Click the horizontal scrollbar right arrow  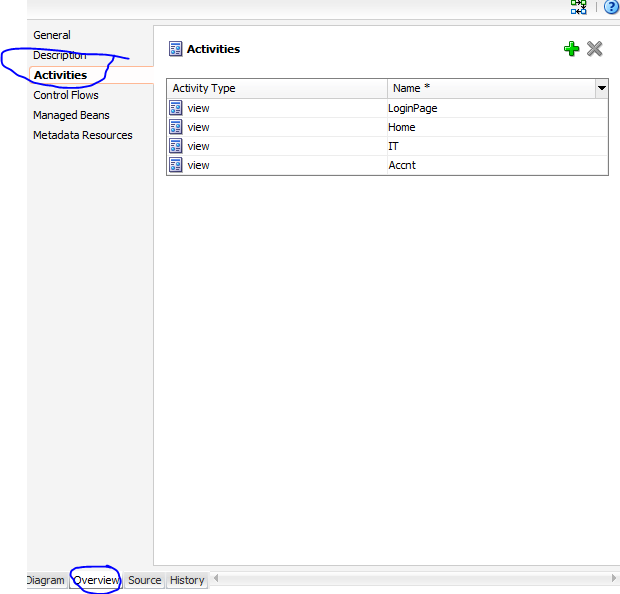(614, 578)
